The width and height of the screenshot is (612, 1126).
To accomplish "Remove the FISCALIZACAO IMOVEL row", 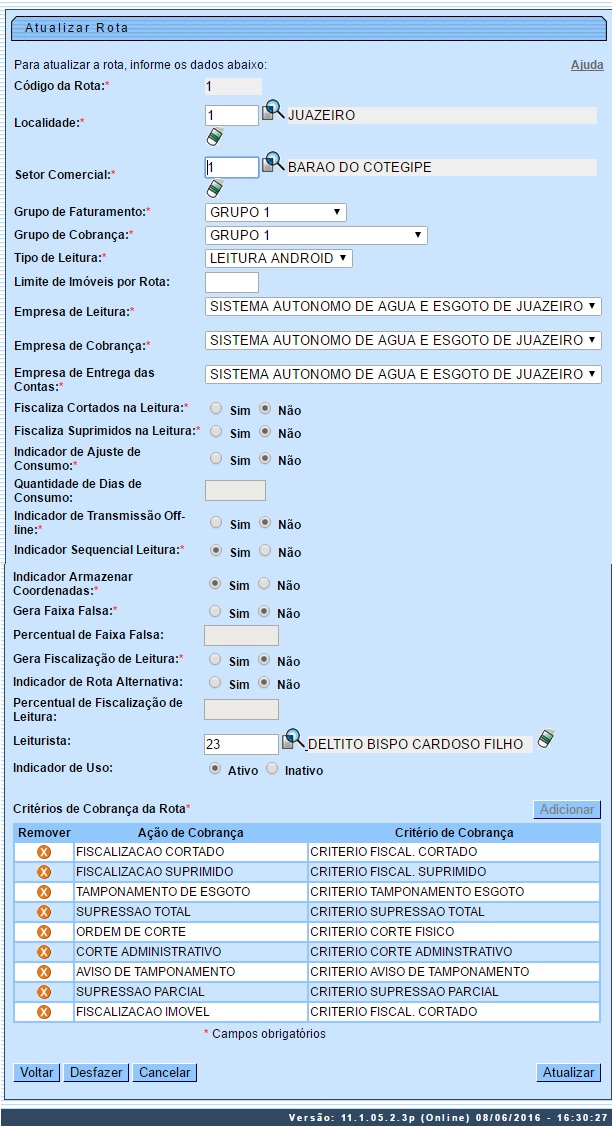I will click(44, 1012).
